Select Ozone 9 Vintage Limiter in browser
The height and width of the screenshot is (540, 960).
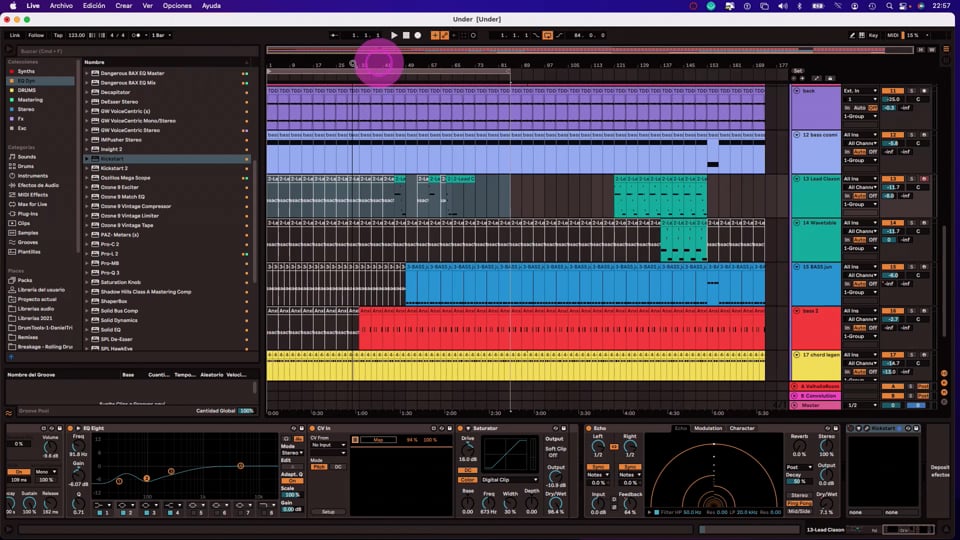129,216
